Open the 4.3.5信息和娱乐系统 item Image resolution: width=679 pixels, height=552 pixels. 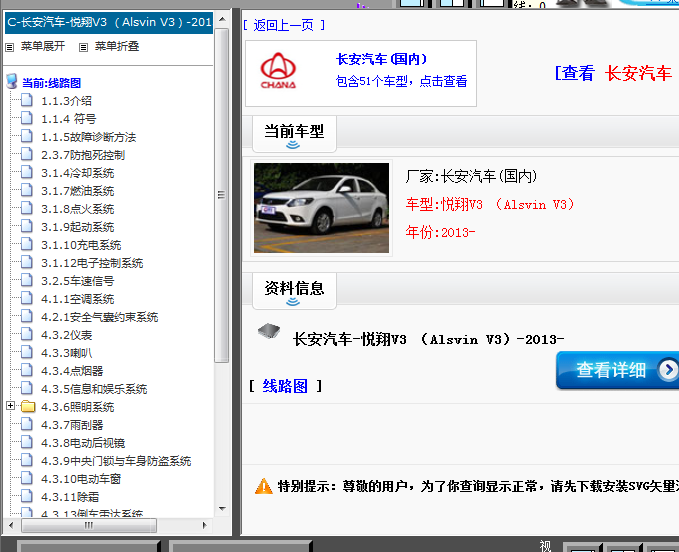94,389
